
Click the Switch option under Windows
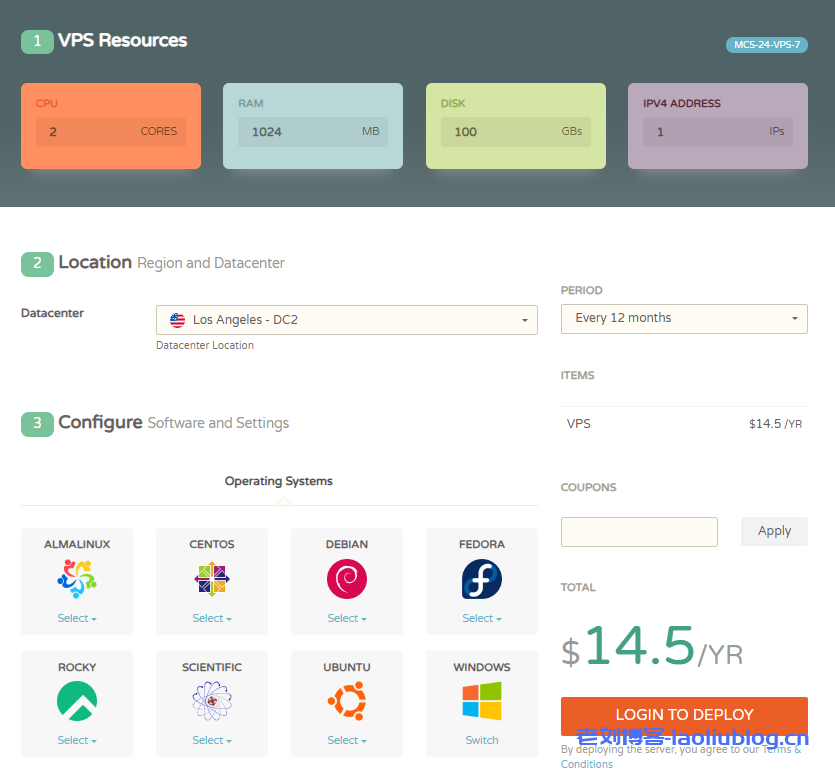tap(481, 739)
